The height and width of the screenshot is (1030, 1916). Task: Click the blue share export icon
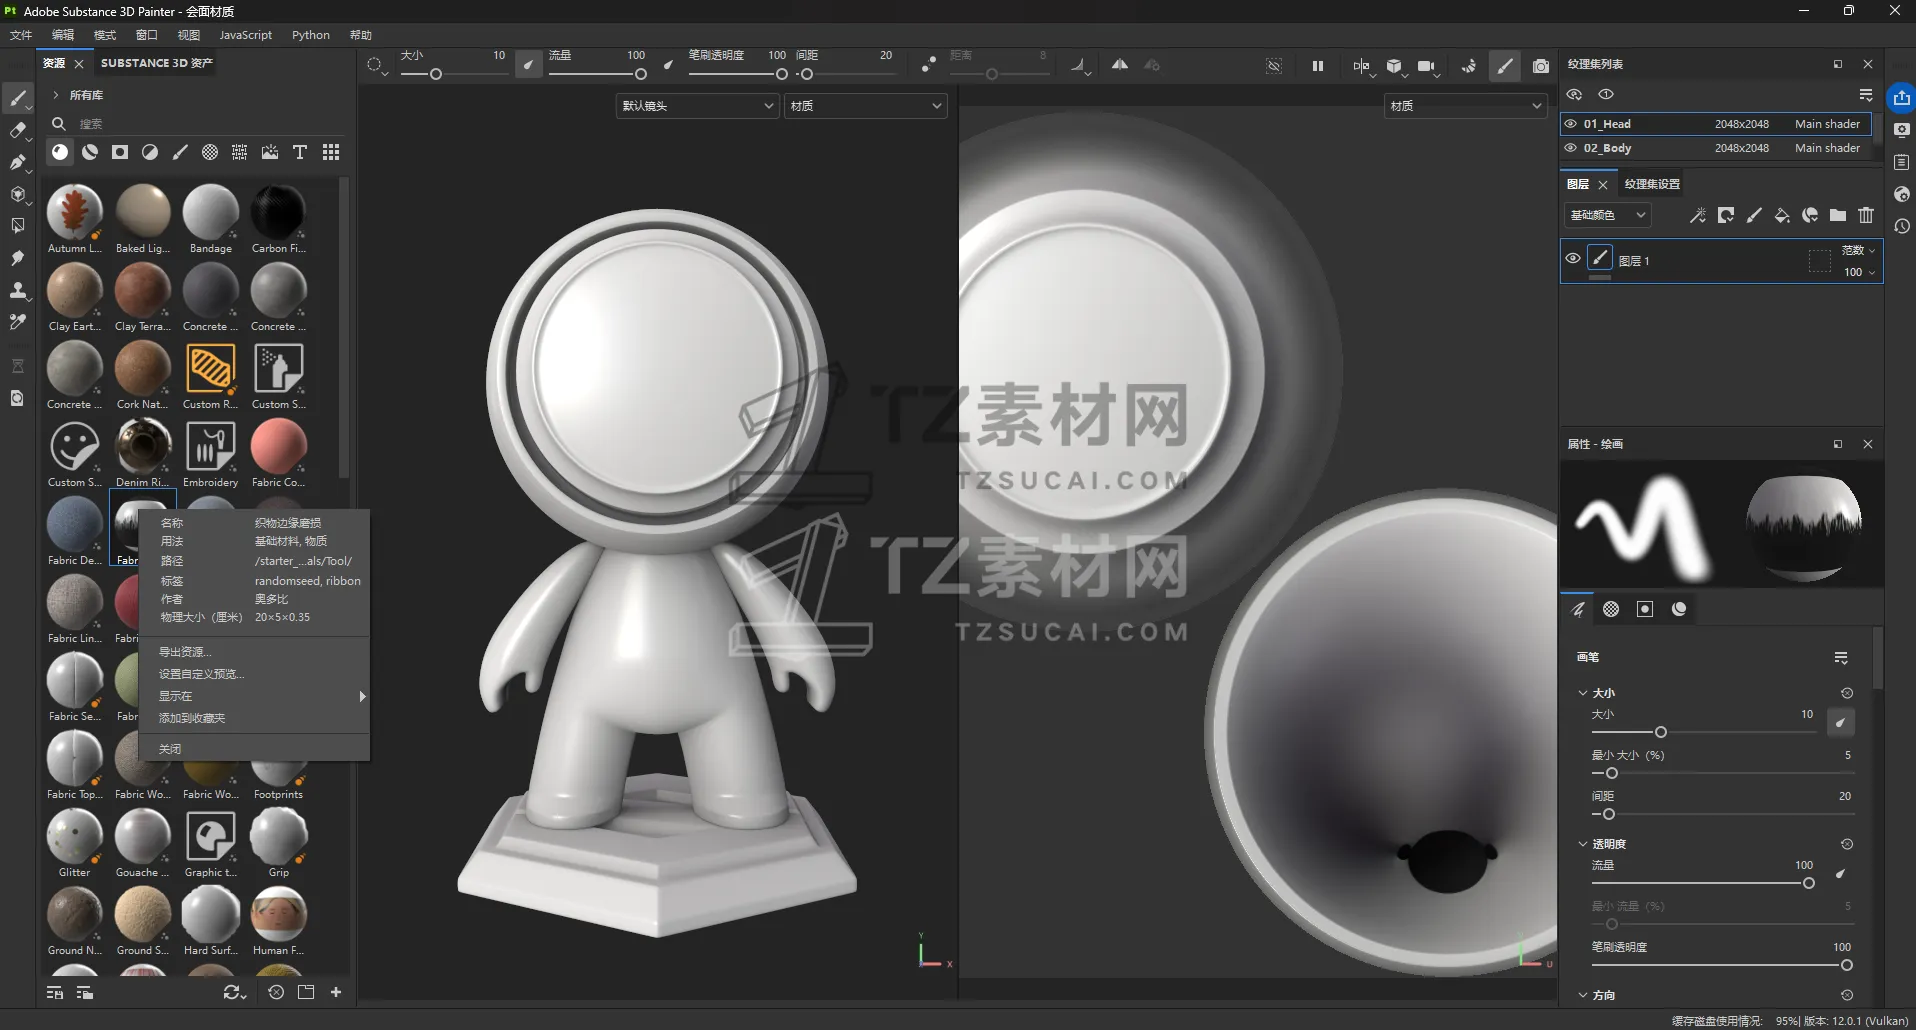pos(1901,98)
